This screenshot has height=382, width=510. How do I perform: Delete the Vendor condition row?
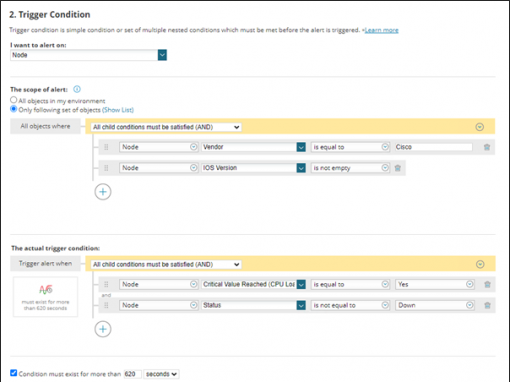coord(487,147)
